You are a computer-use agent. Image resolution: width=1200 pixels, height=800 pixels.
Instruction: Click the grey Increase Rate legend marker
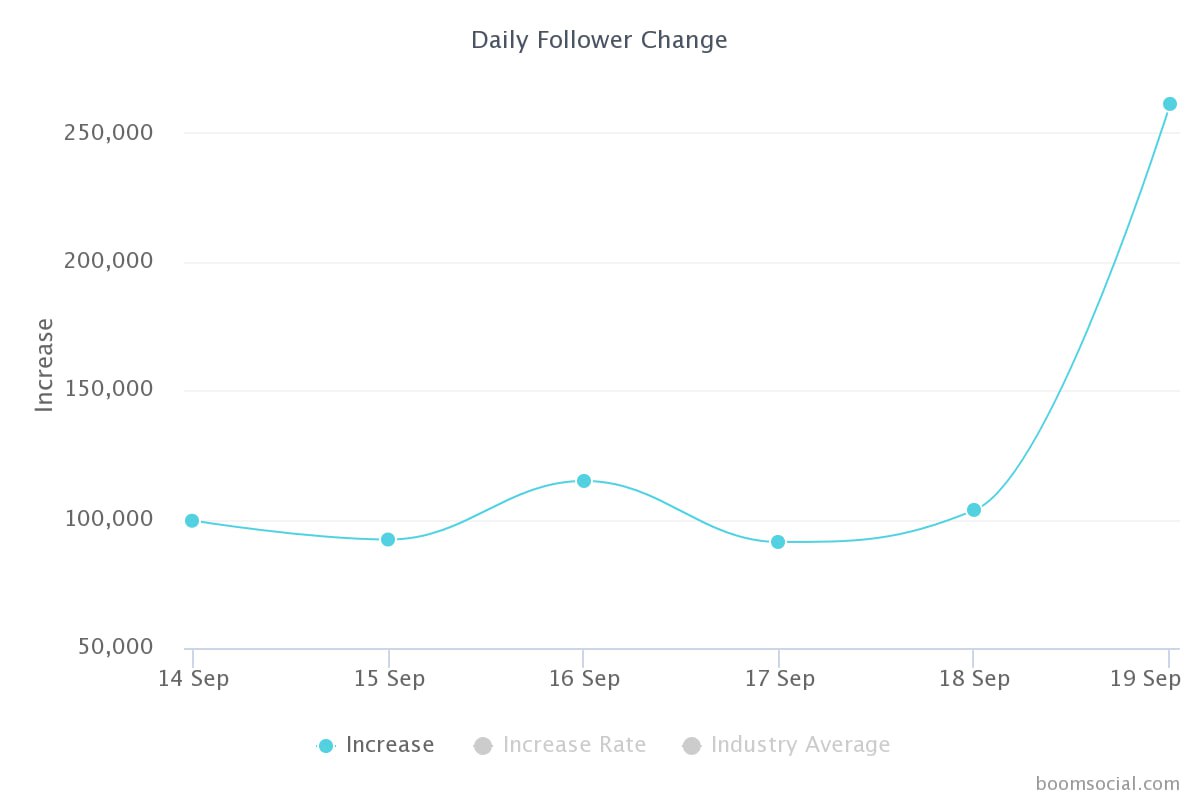483,745
